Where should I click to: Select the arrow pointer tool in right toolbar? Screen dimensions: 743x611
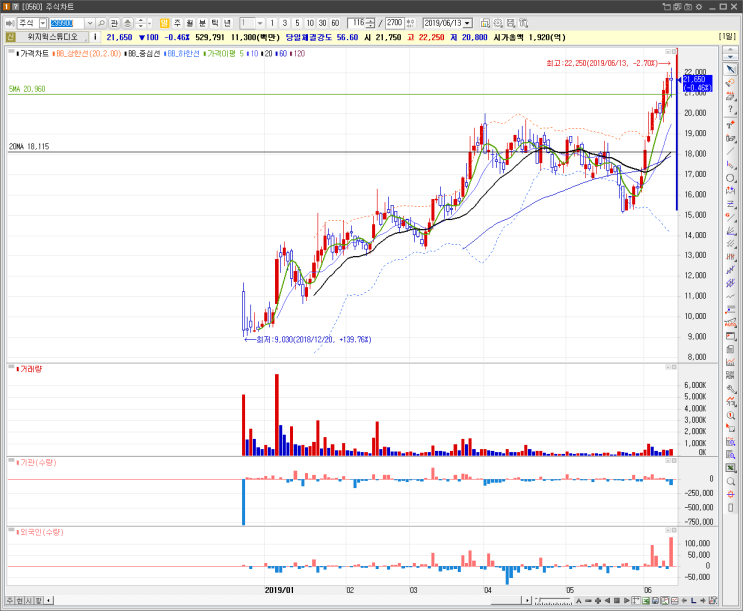(730, 70)
